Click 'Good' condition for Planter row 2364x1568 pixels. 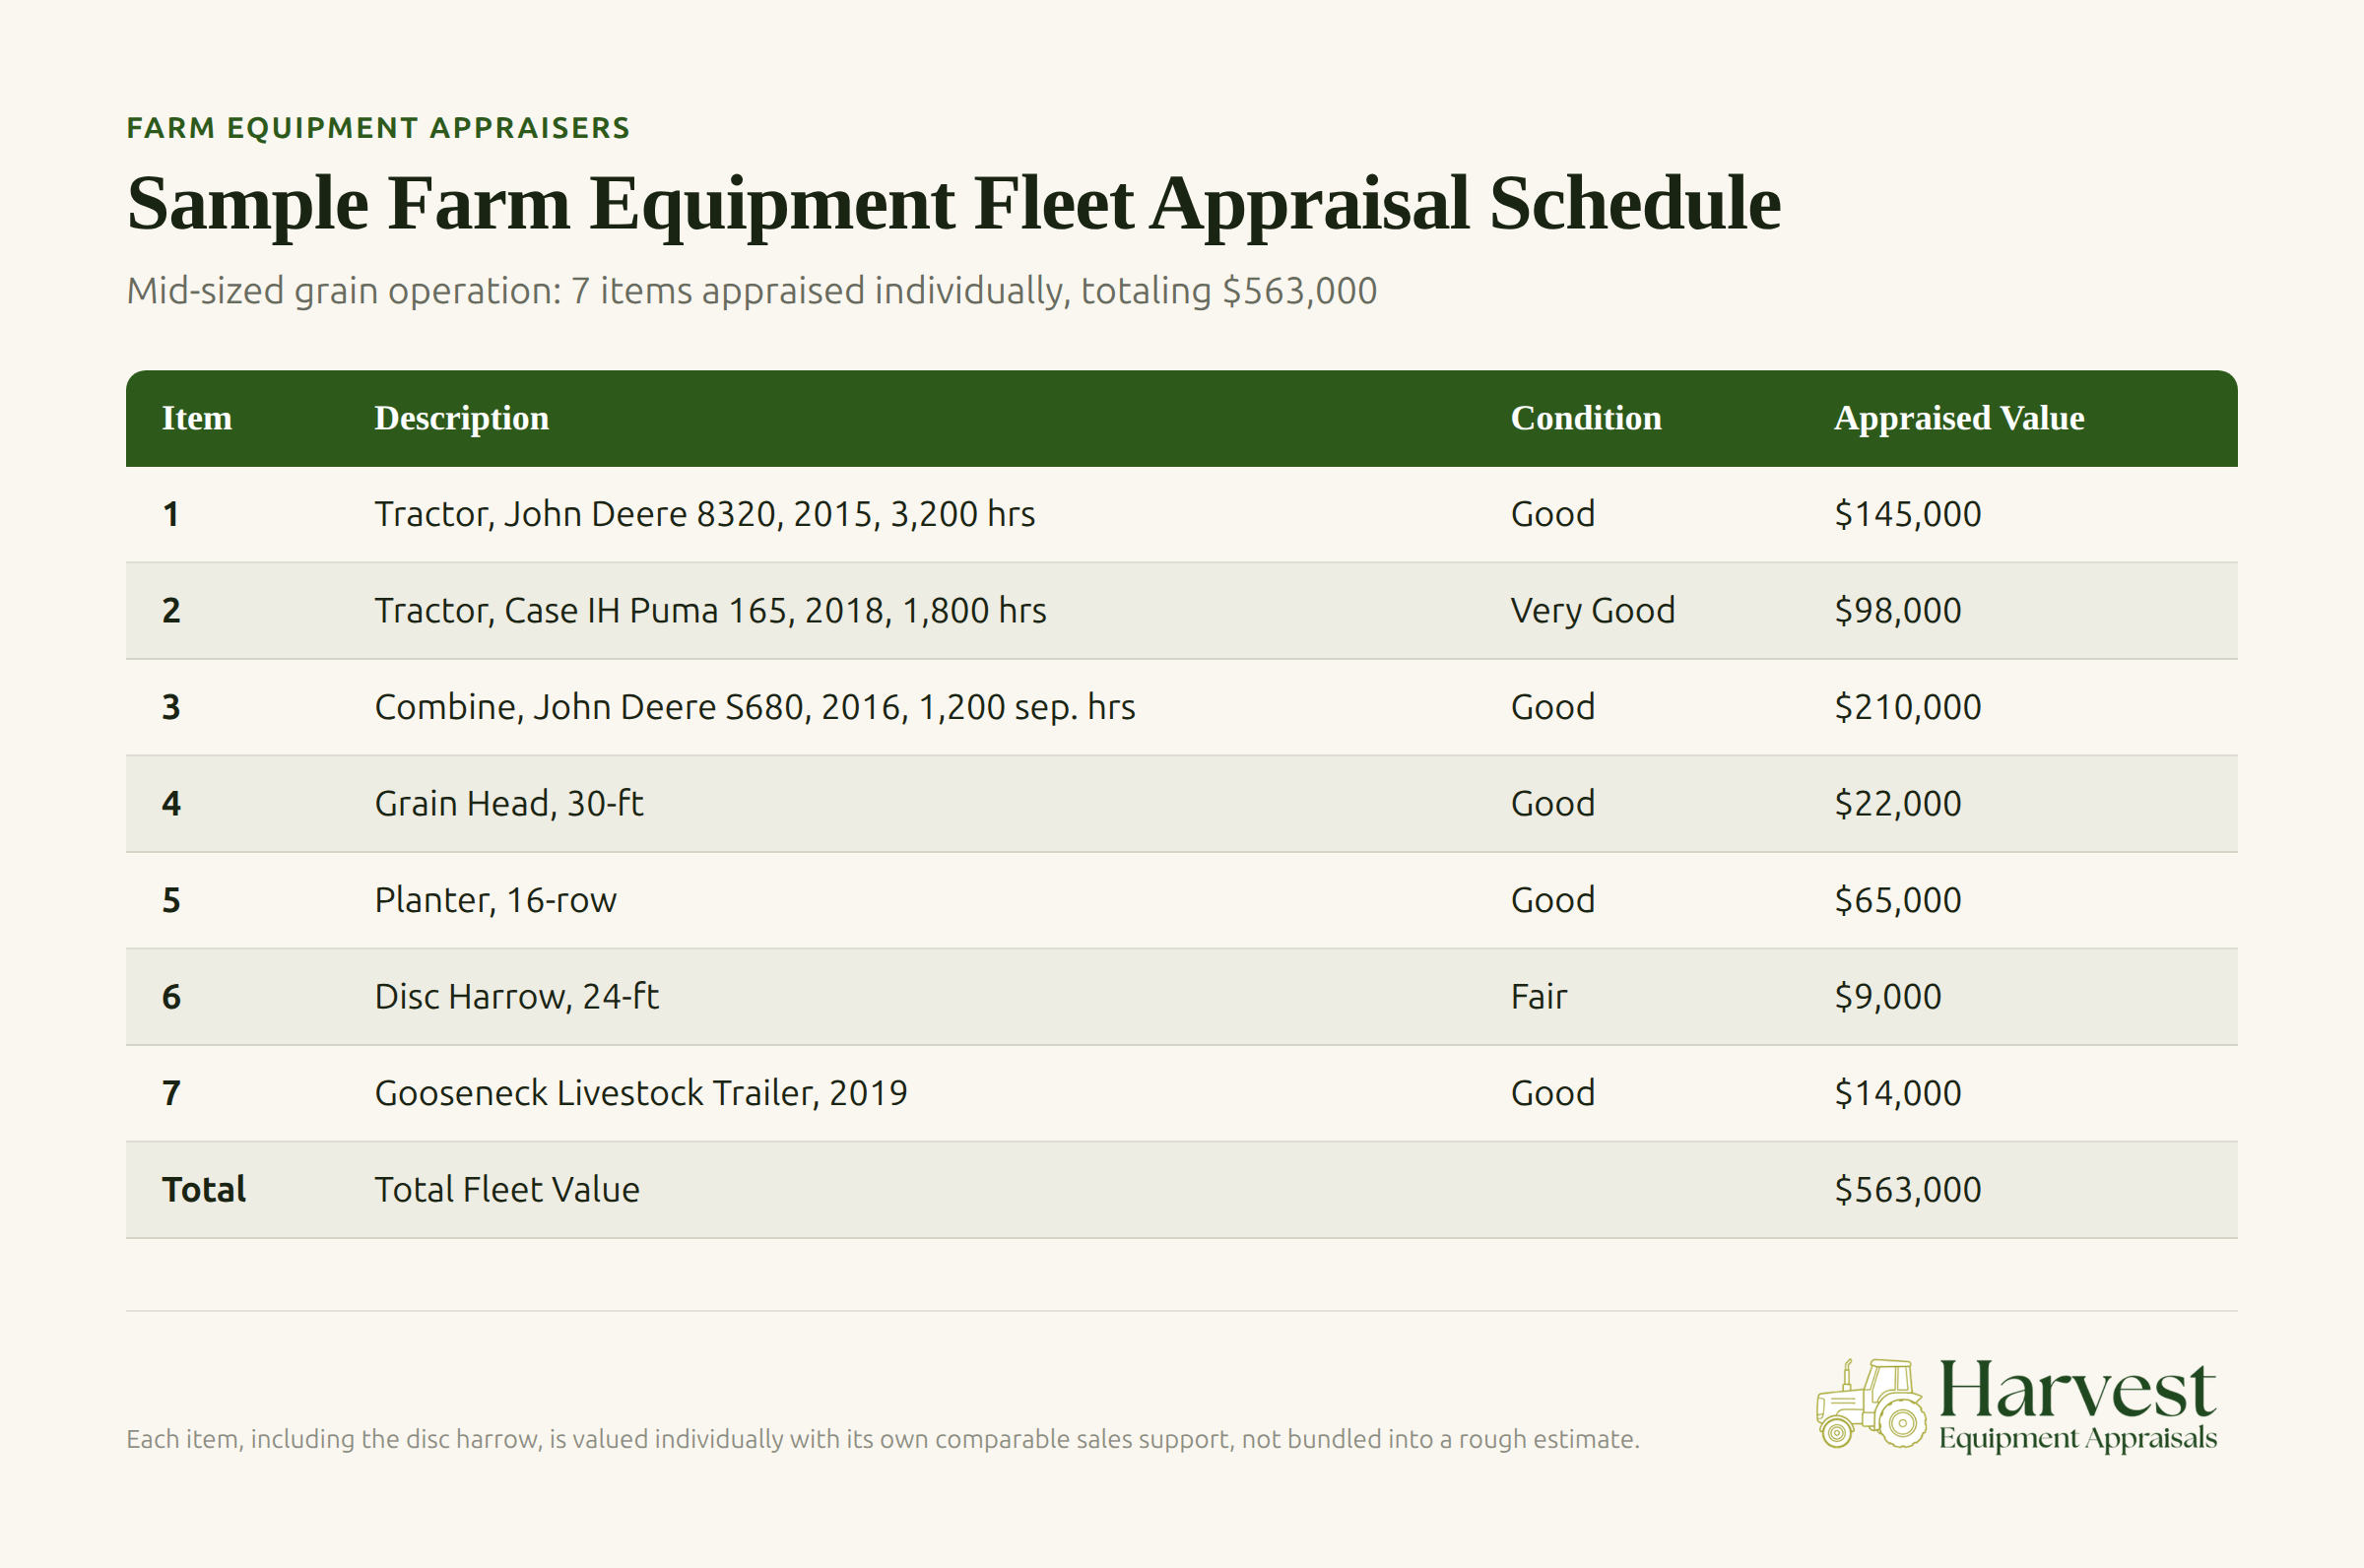pyautogui.click(x=1552, y=900)
